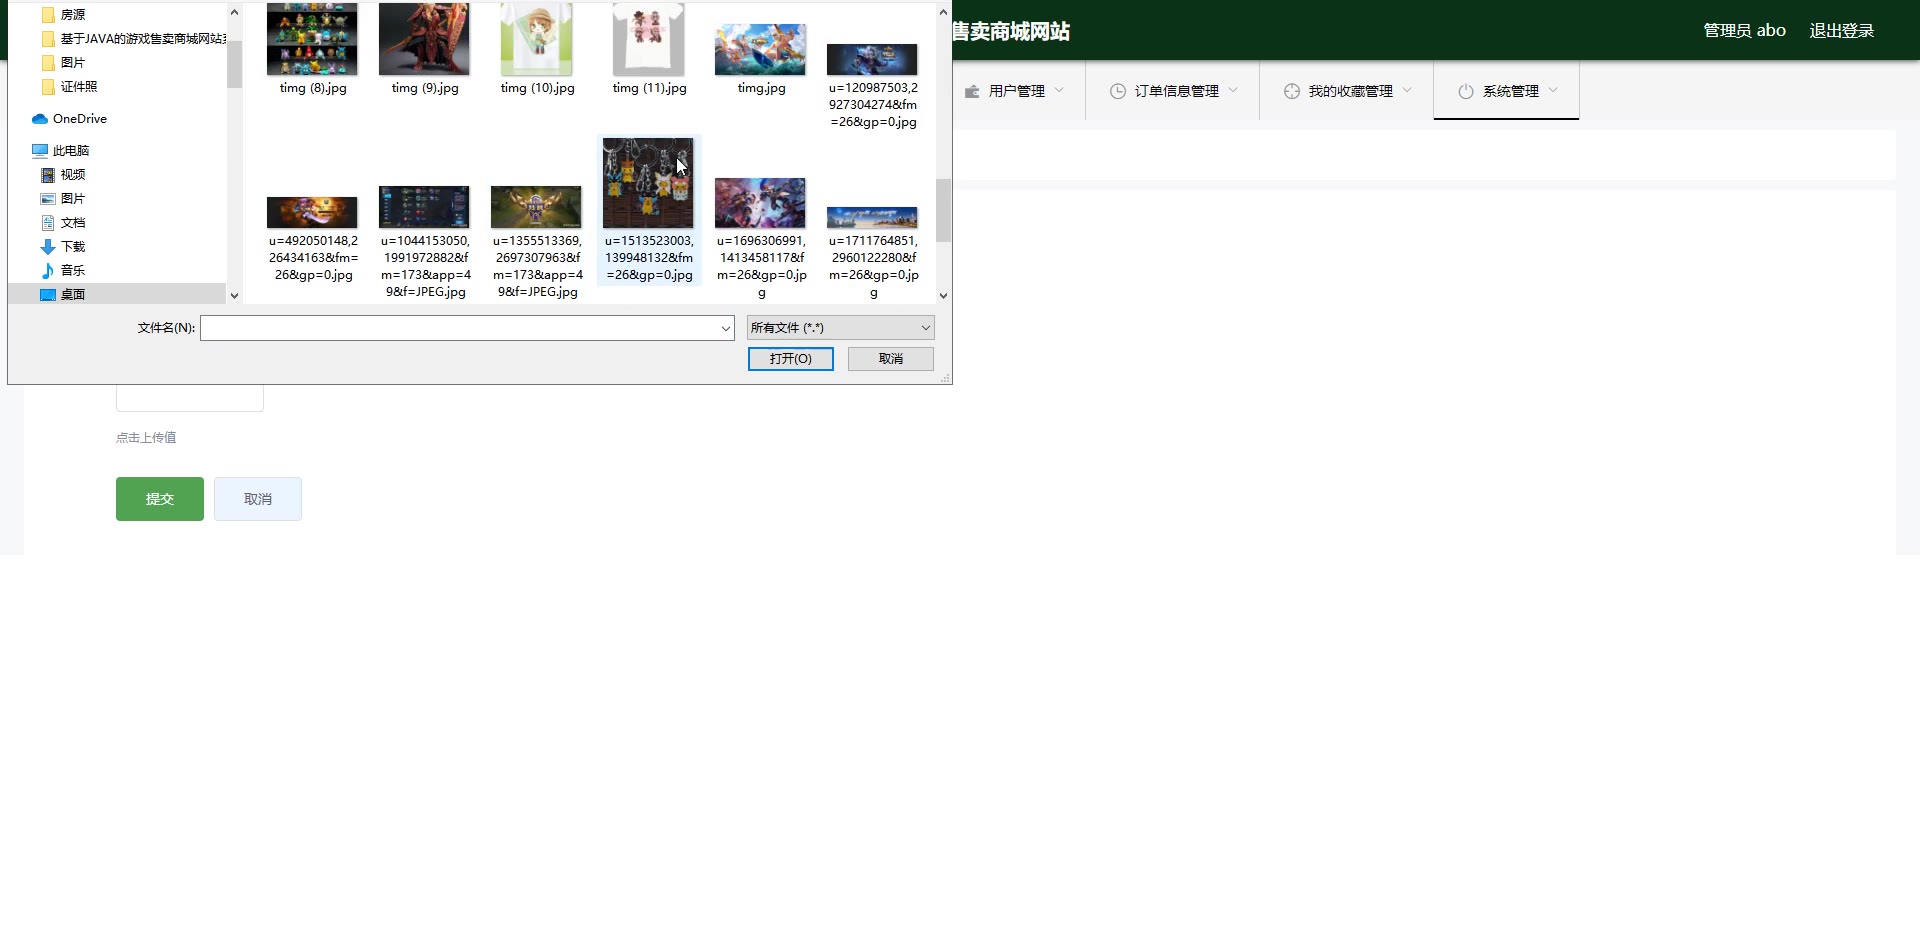This screenshot has width=1920, height=934.
Task: Open the 音乐 library icon
Action: tap(47, 271)
